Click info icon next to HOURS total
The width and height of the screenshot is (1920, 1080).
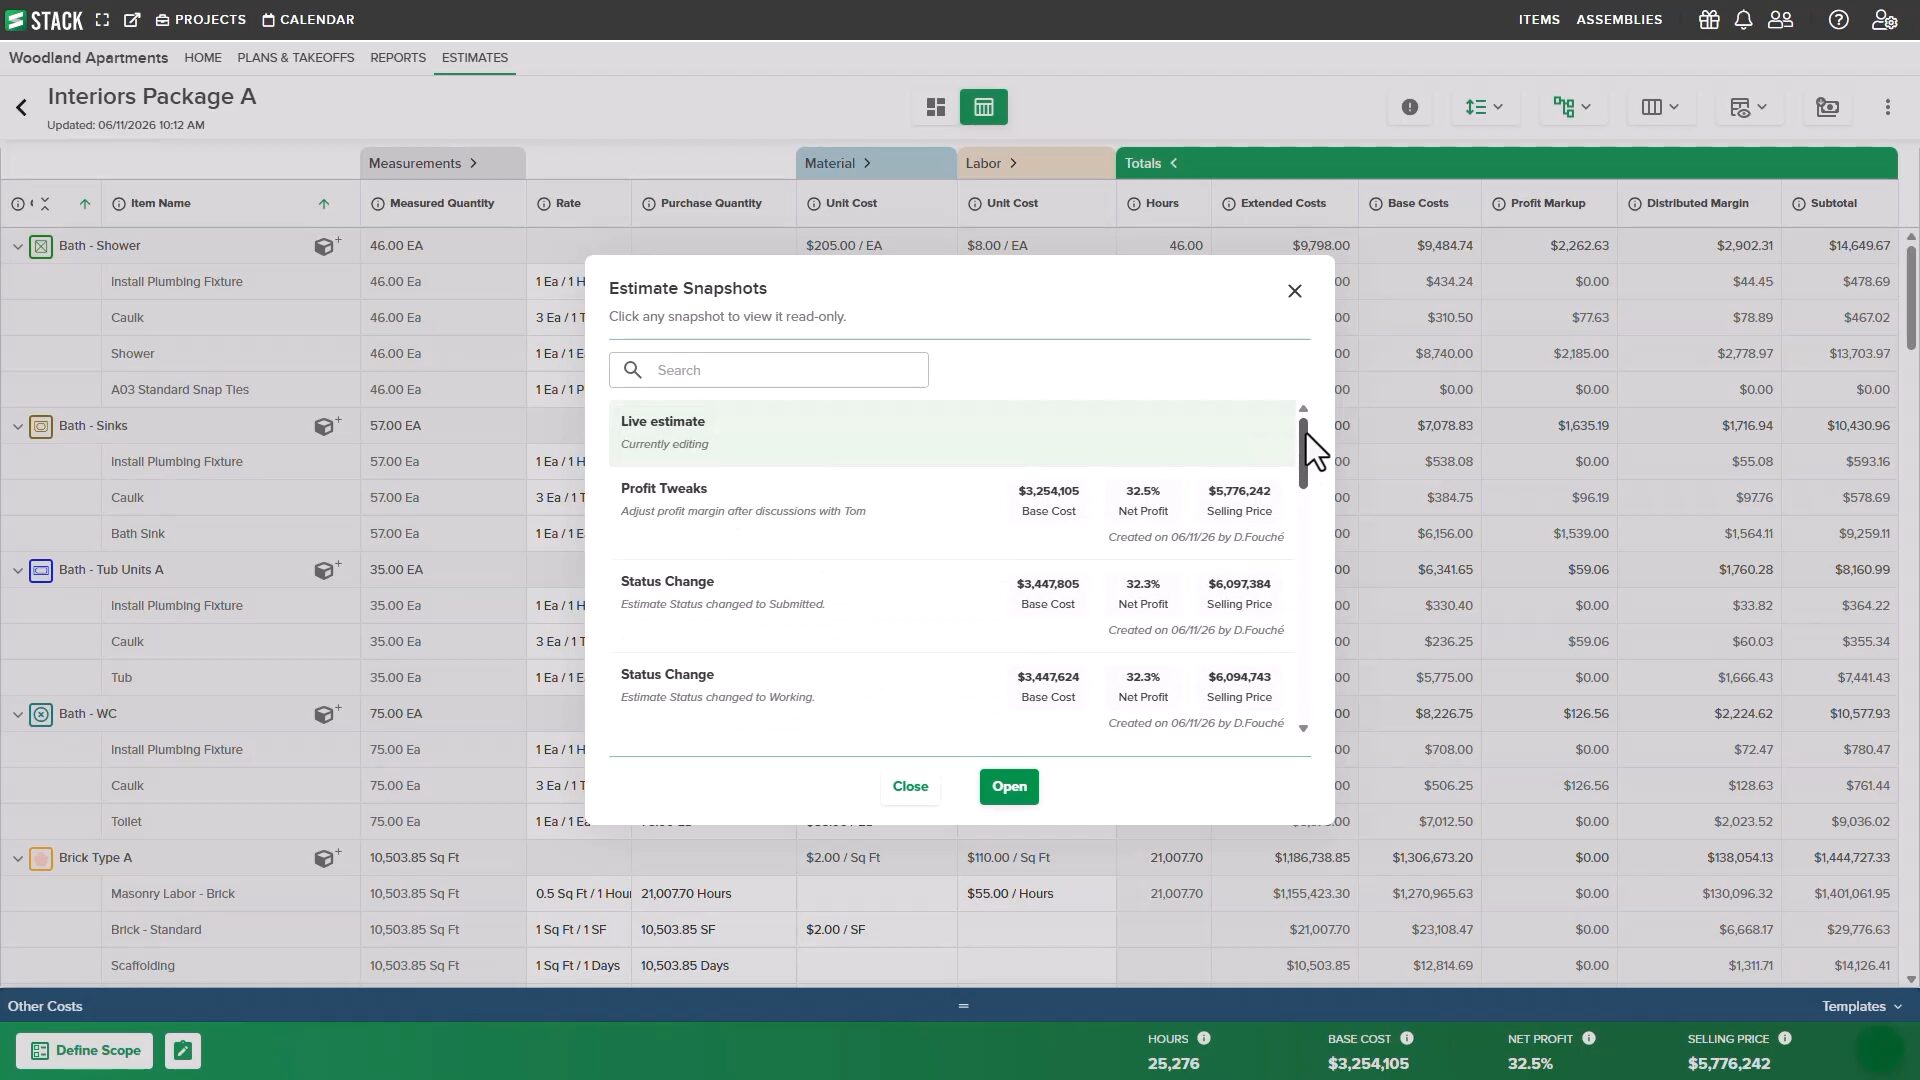[1204, 1038]
